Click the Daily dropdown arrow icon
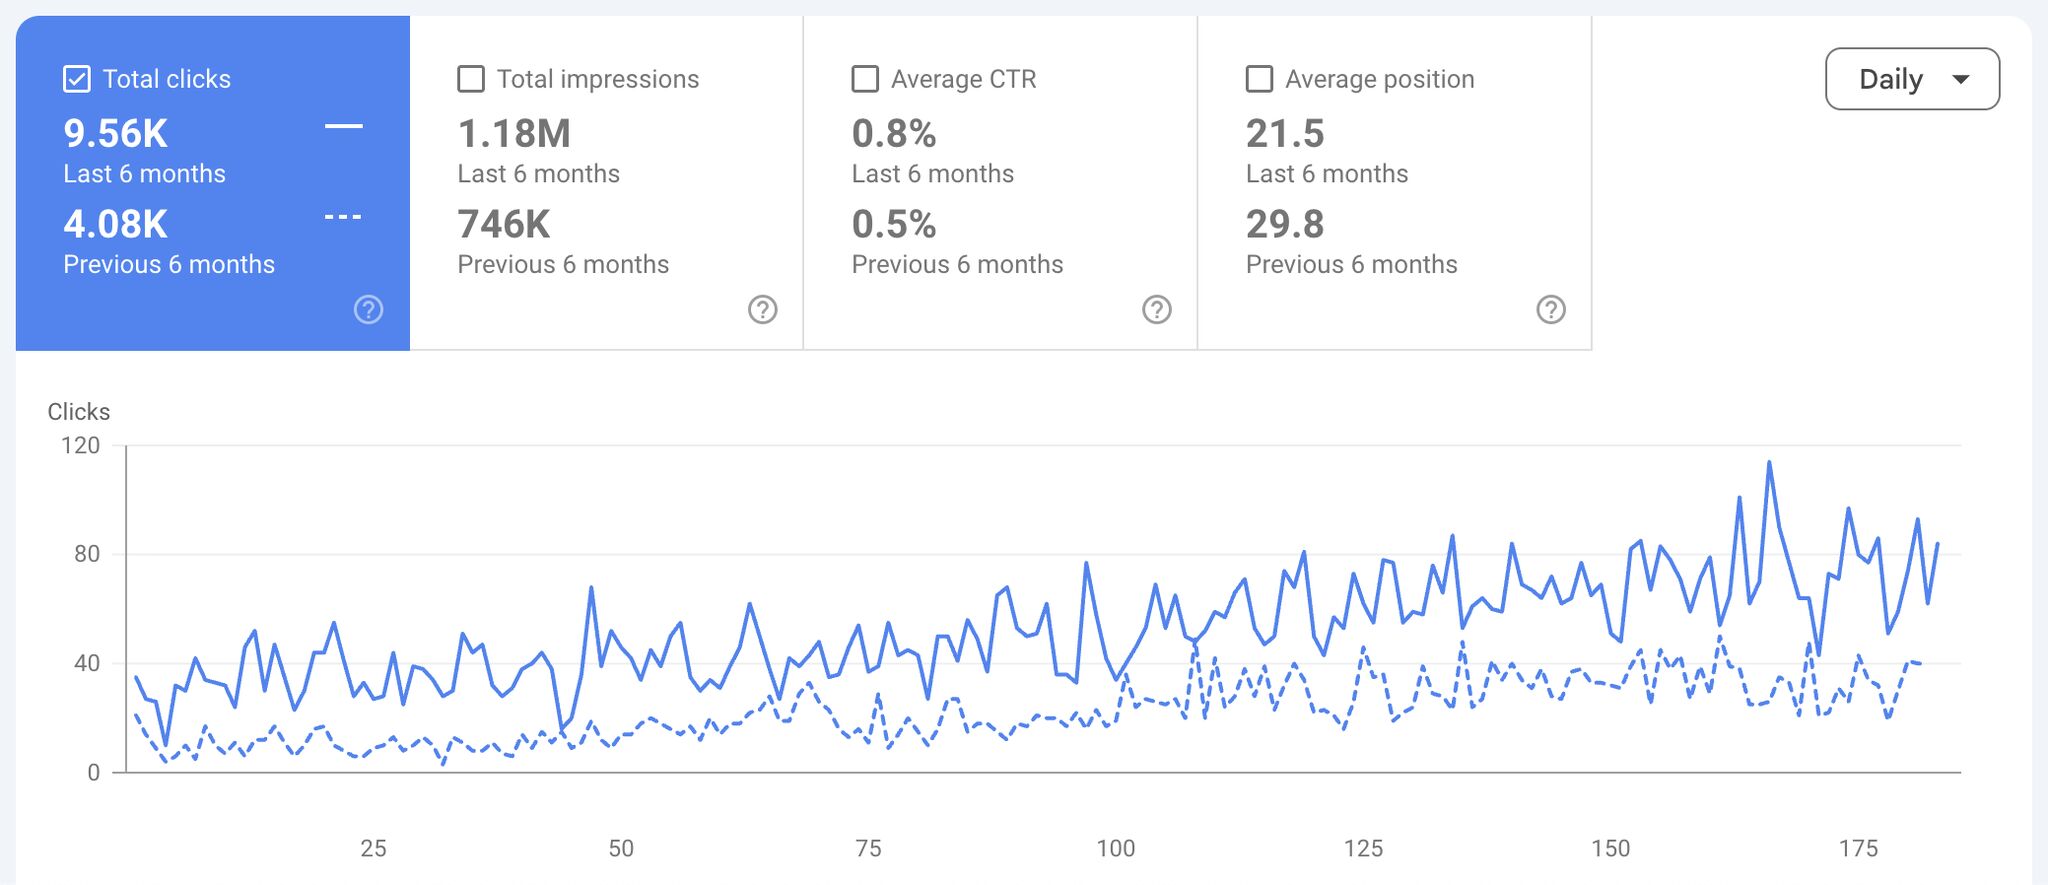This screenshot has height=885, width=2048. pos(1962,78)
